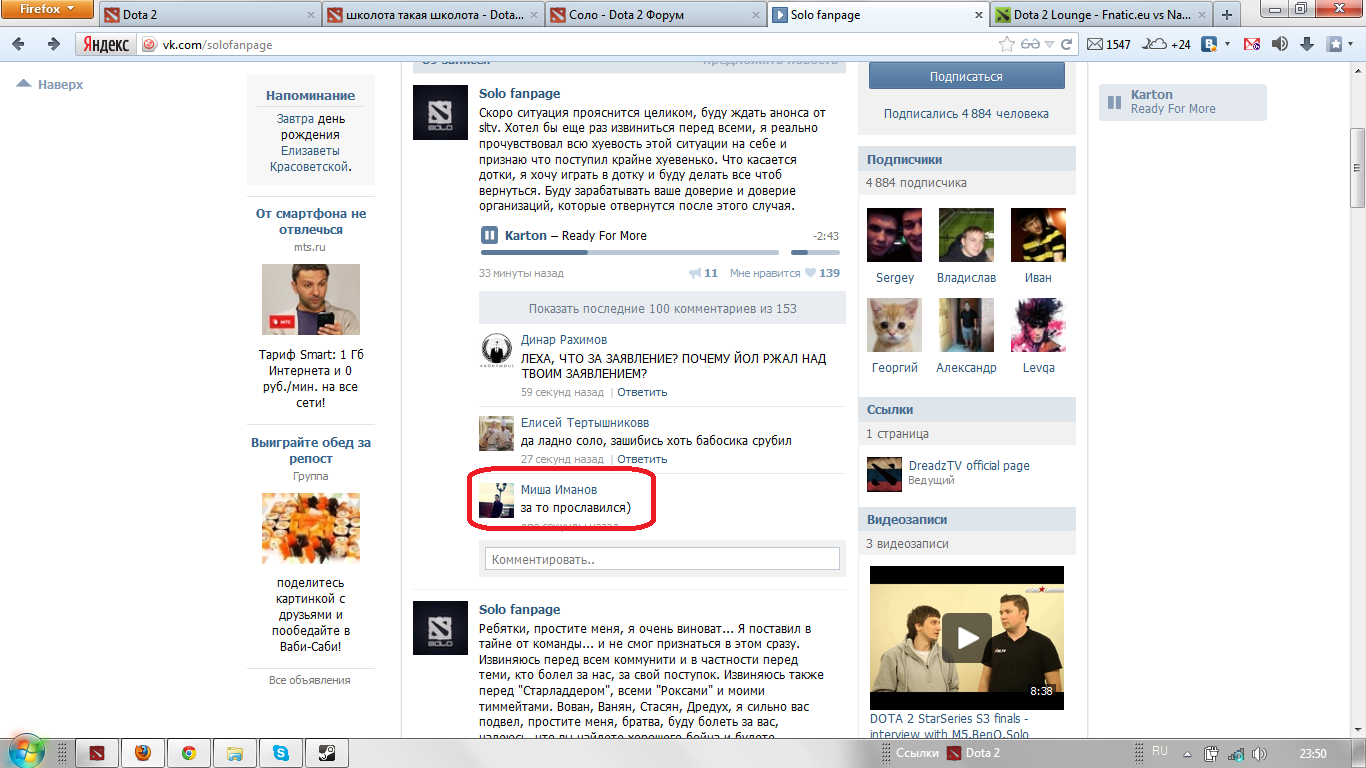The image size is (1366, 768).
Task: Adjust the audio volume slider in post
Action: coord(813,252)
